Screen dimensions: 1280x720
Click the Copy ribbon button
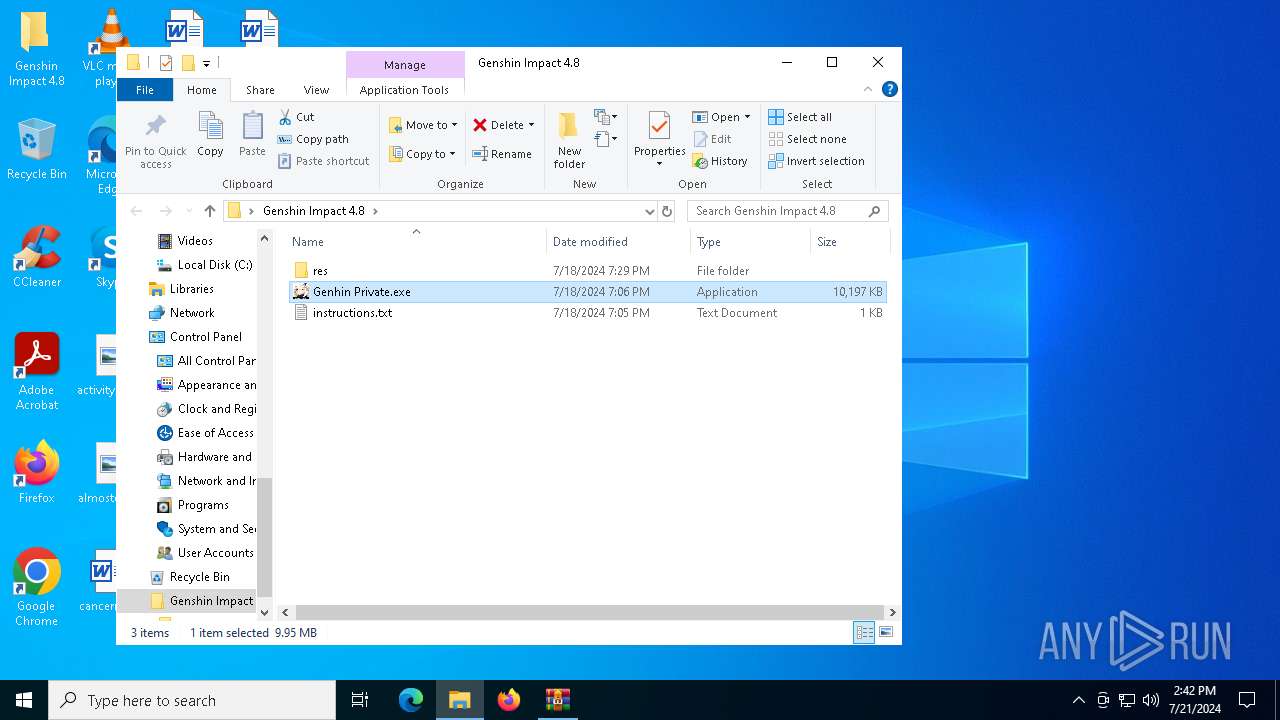210,135
